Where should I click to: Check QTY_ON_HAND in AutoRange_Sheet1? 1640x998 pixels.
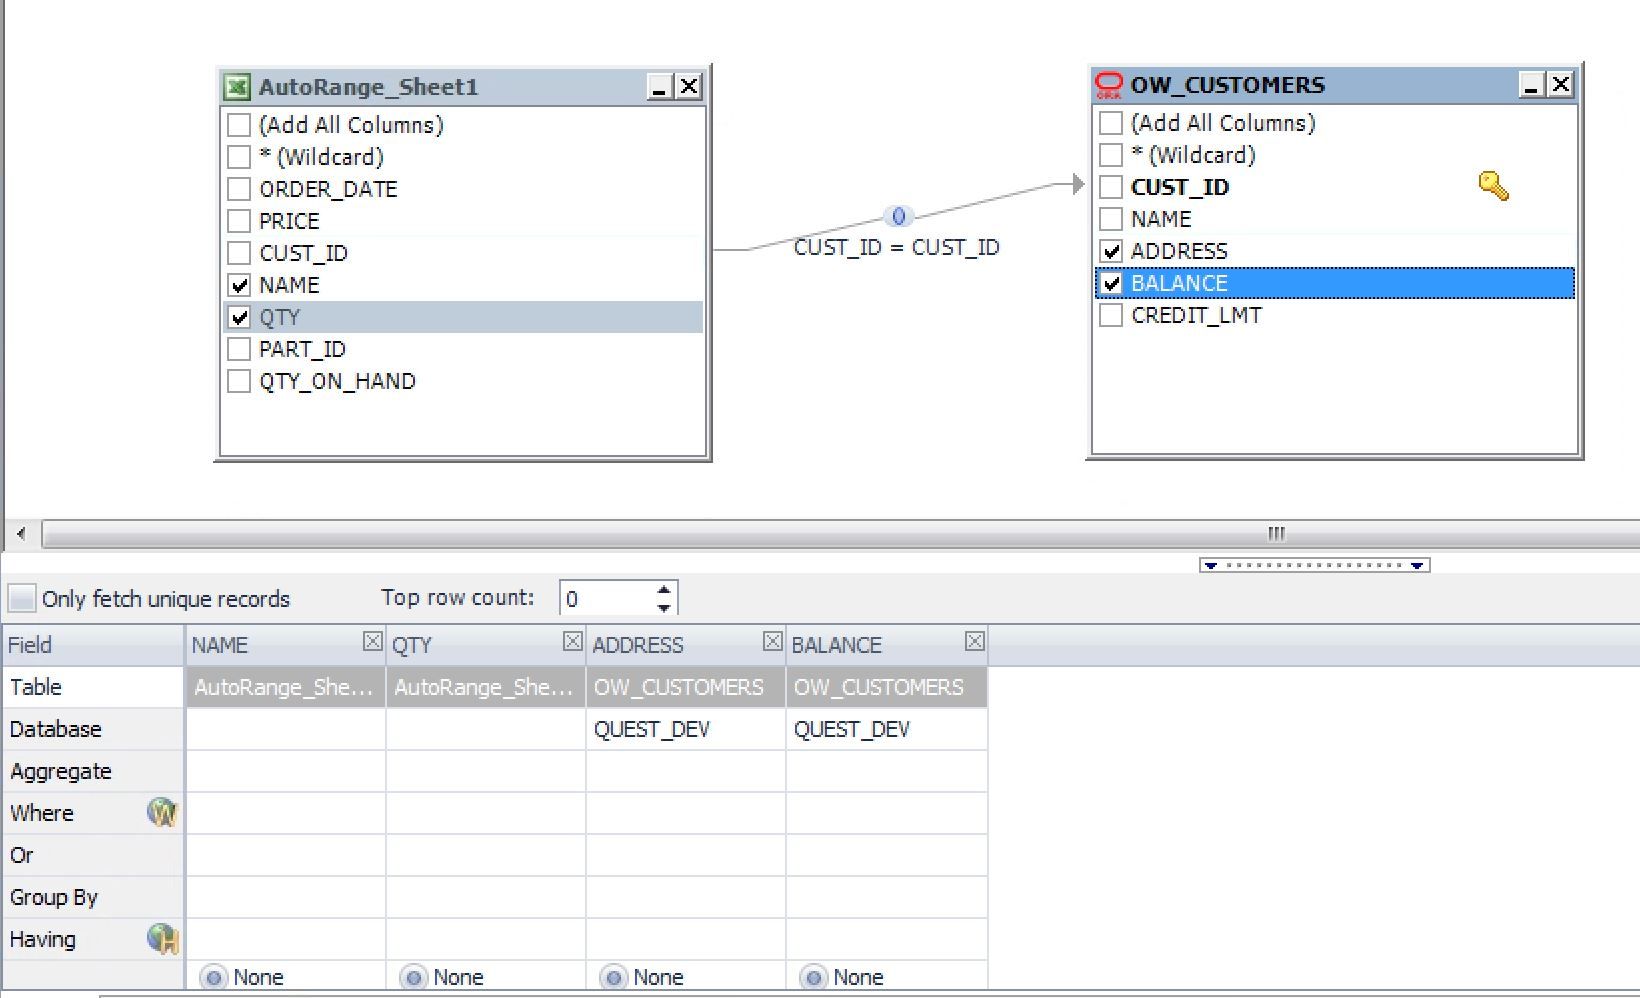(239, 381)
